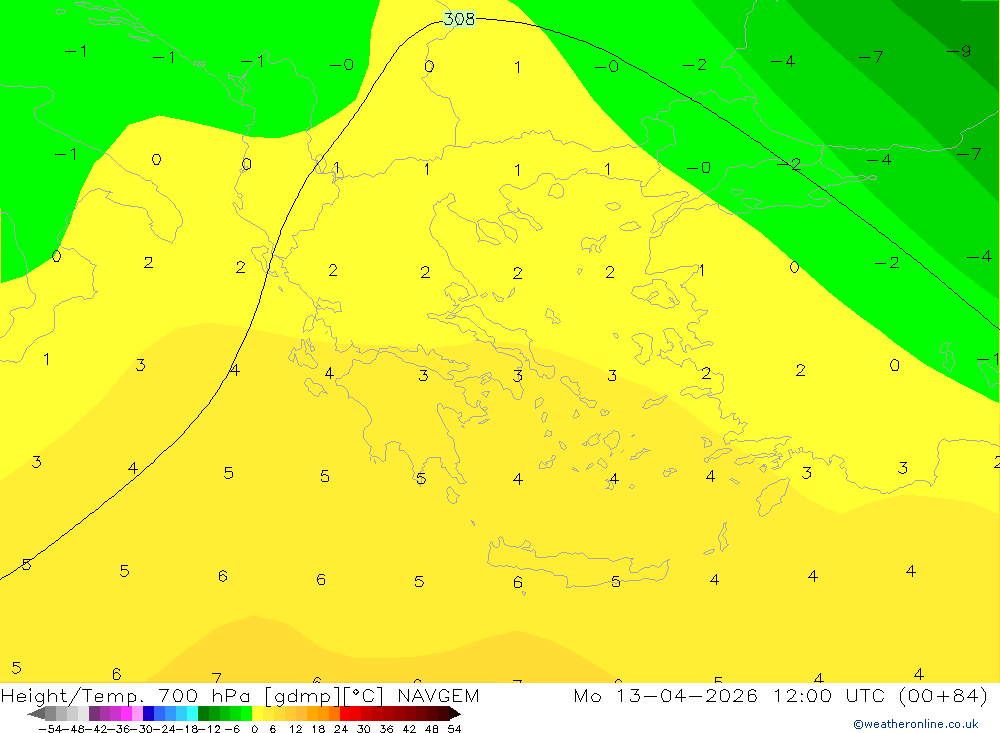Click the '-30' legend scale value
Viewport: 1000px width, 733px height.
point(142,729)
